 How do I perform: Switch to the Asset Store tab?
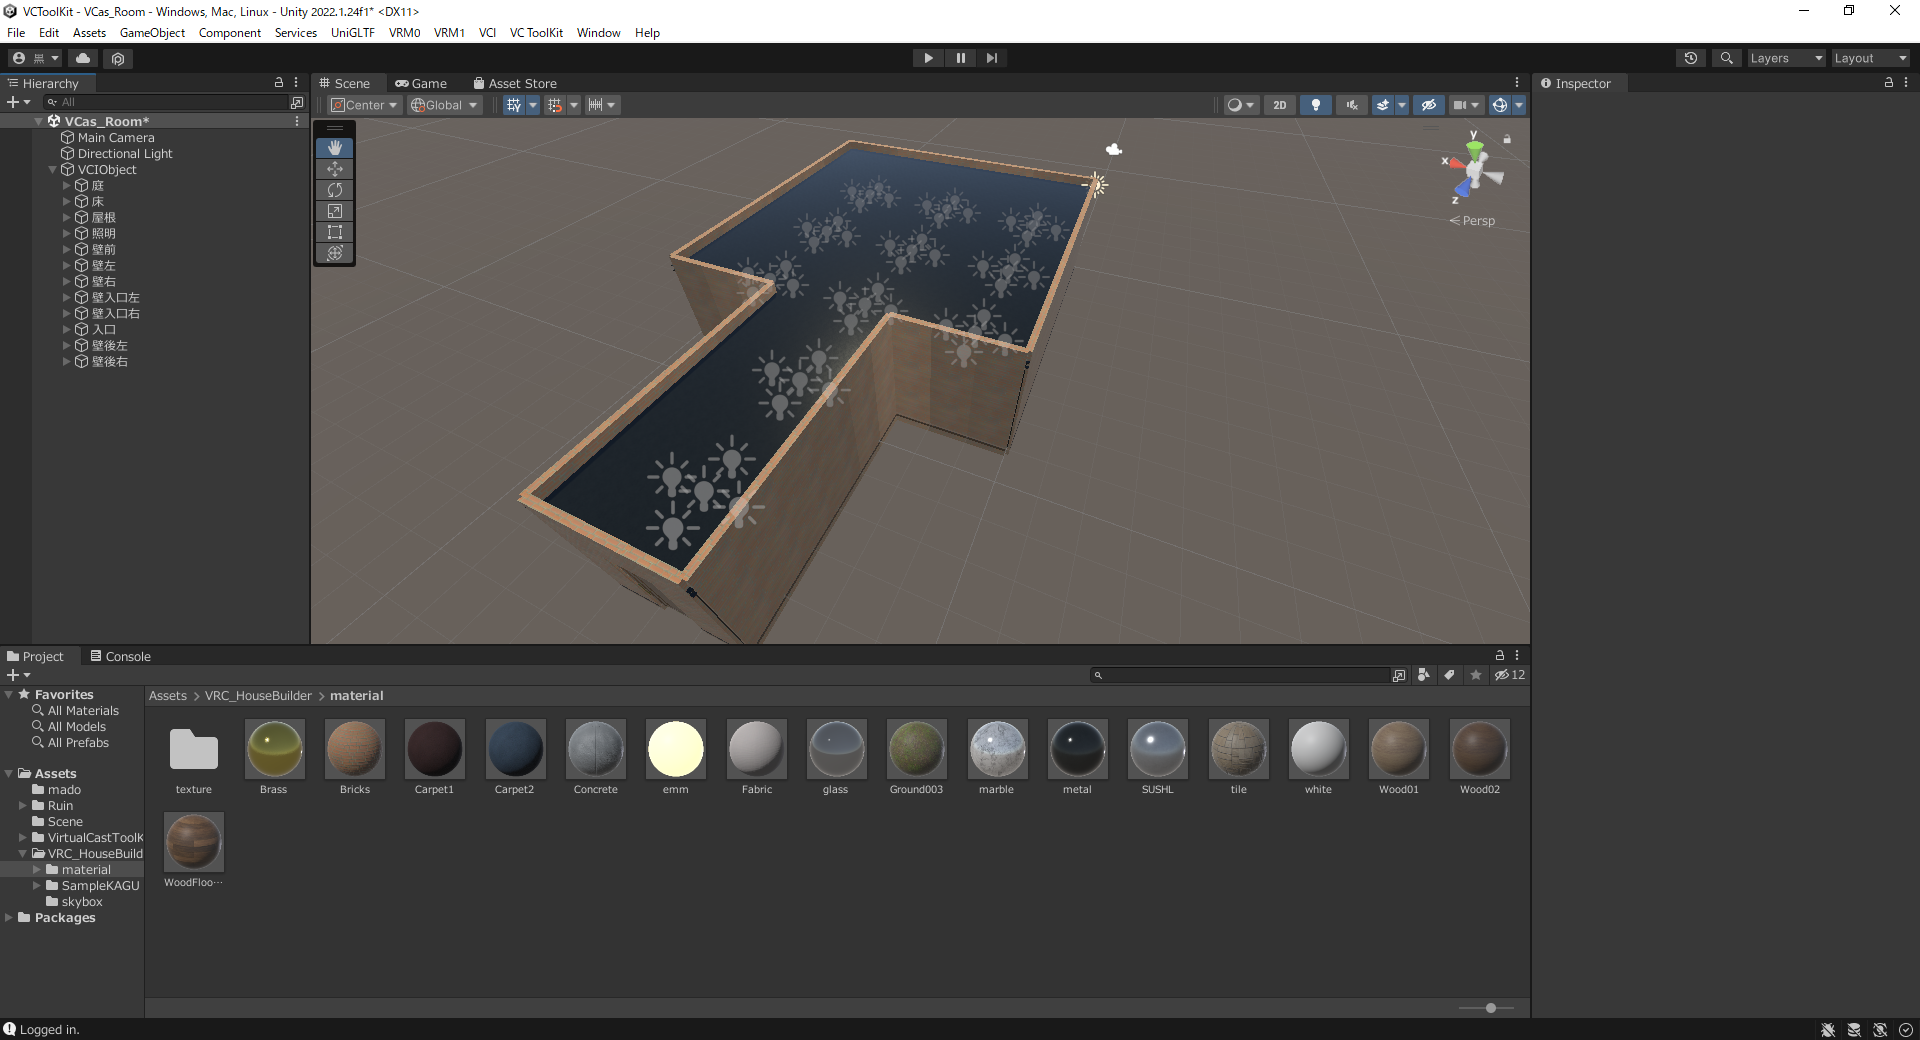[x=515, y=84]
